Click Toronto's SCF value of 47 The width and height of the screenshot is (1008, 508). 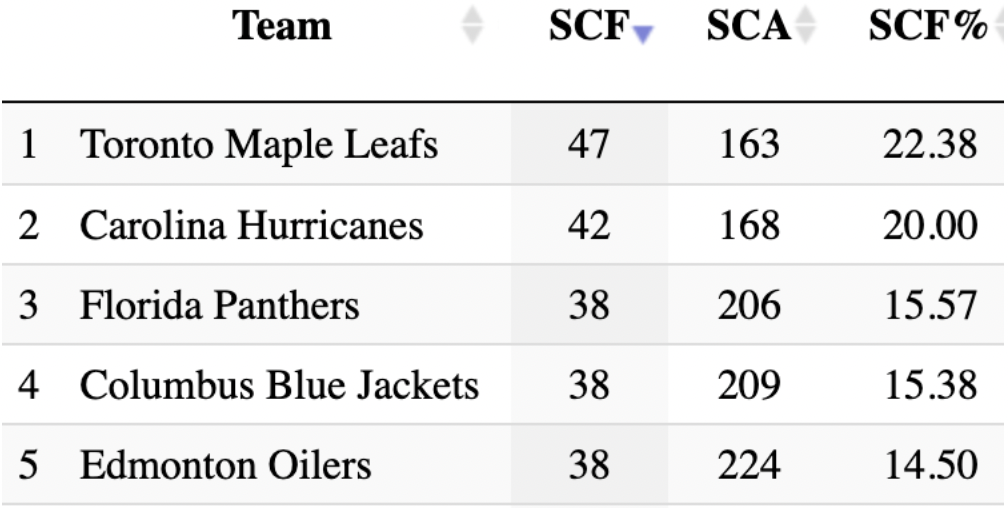tap(588, 146)
